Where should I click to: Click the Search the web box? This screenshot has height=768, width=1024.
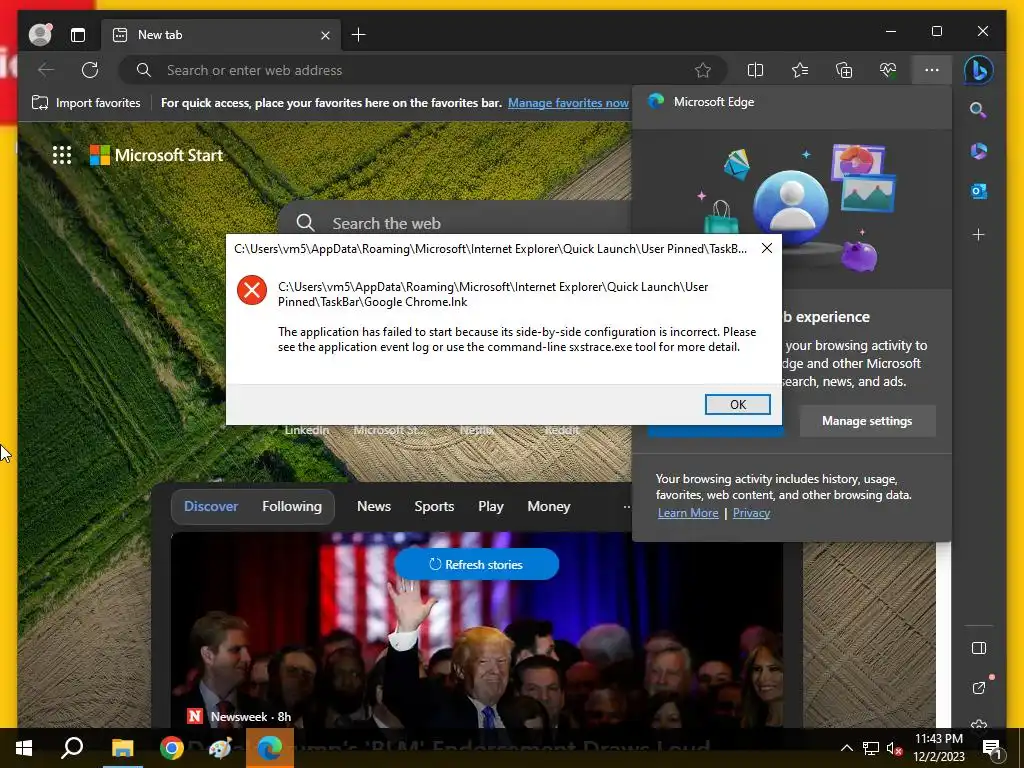[x=457, y=223]
